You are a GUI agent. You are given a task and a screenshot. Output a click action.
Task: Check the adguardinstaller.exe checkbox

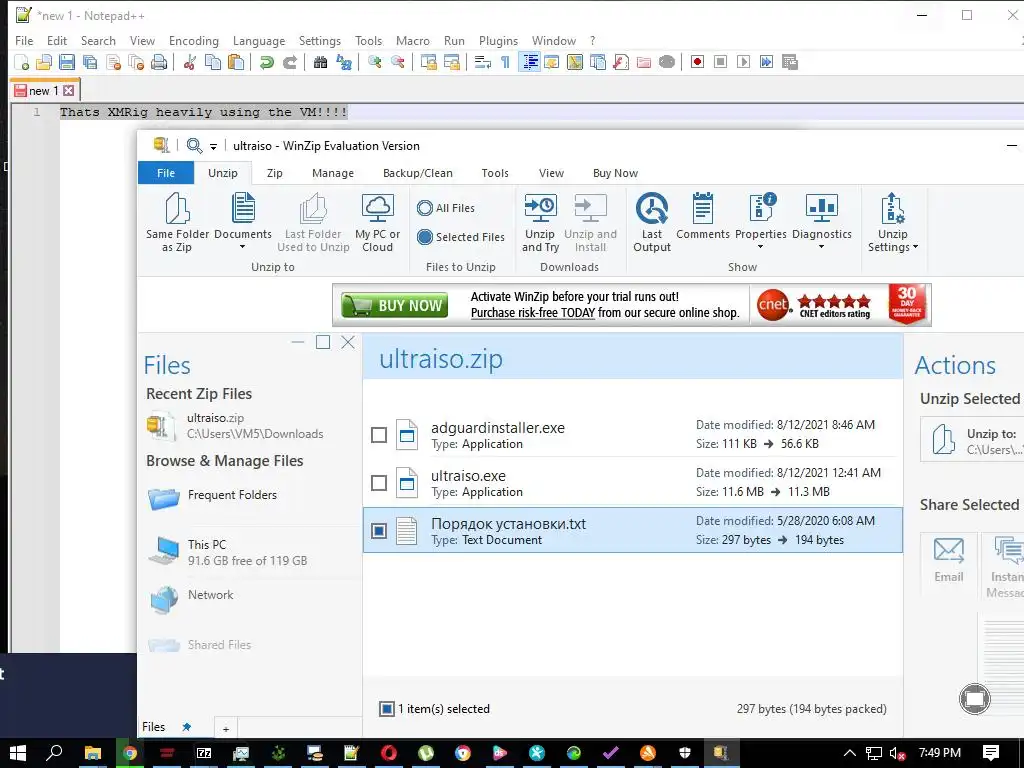[379, 435]
